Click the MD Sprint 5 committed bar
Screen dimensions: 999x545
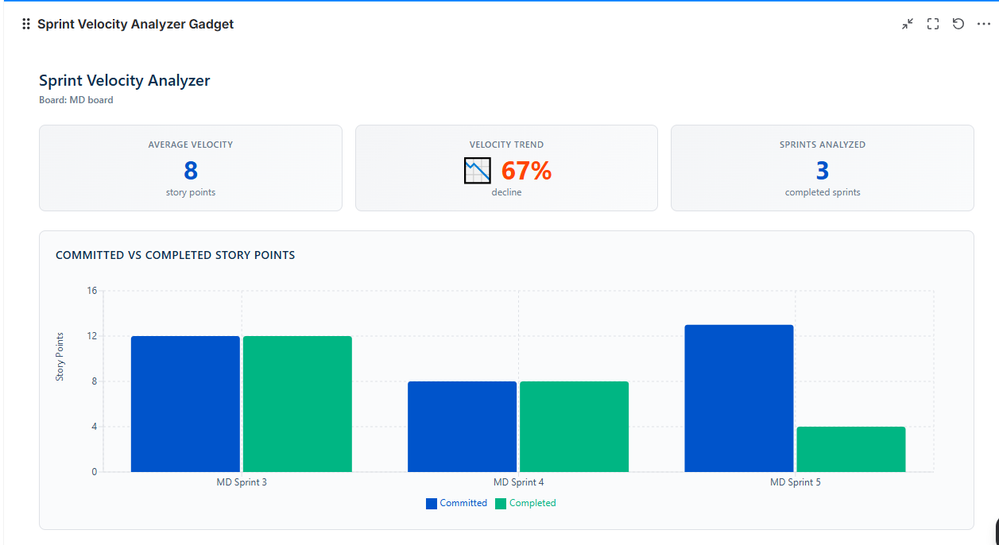[739, 398]
